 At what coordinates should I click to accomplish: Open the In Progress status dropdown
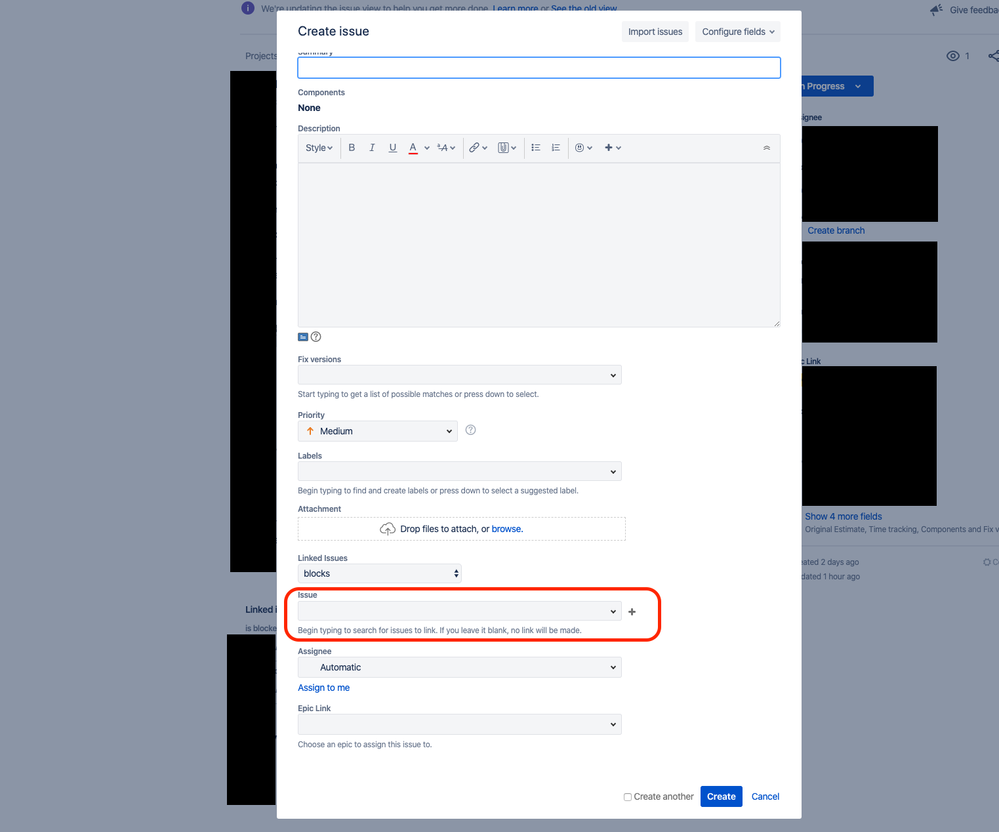[x=837, y=86]
